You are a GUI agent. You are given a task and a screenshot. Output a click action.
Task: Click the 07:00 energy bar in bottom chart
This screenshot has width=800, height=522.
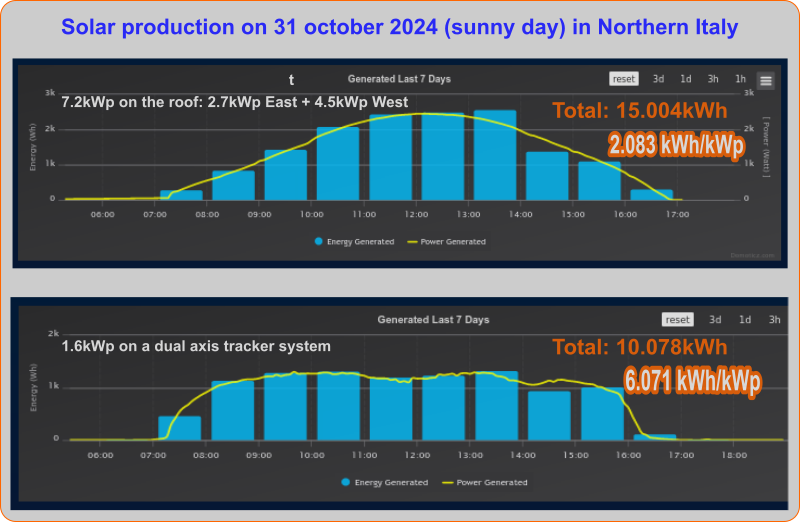pyautogui.click(x=180, y=428)
